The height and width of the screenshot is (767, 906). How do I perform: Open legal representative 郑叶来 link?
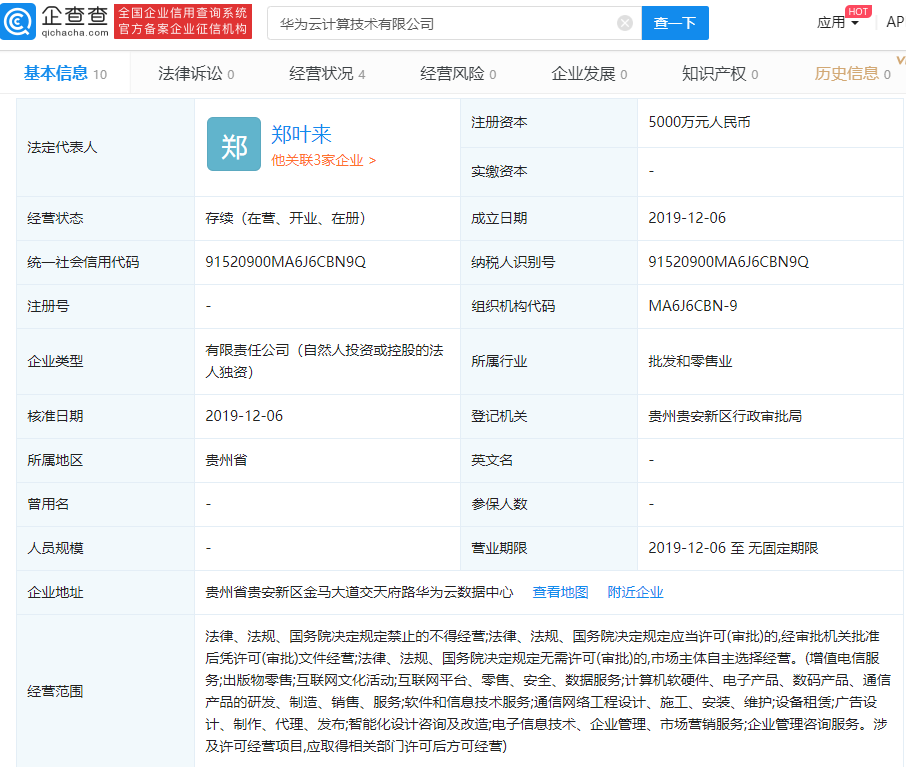click(301, 134)
